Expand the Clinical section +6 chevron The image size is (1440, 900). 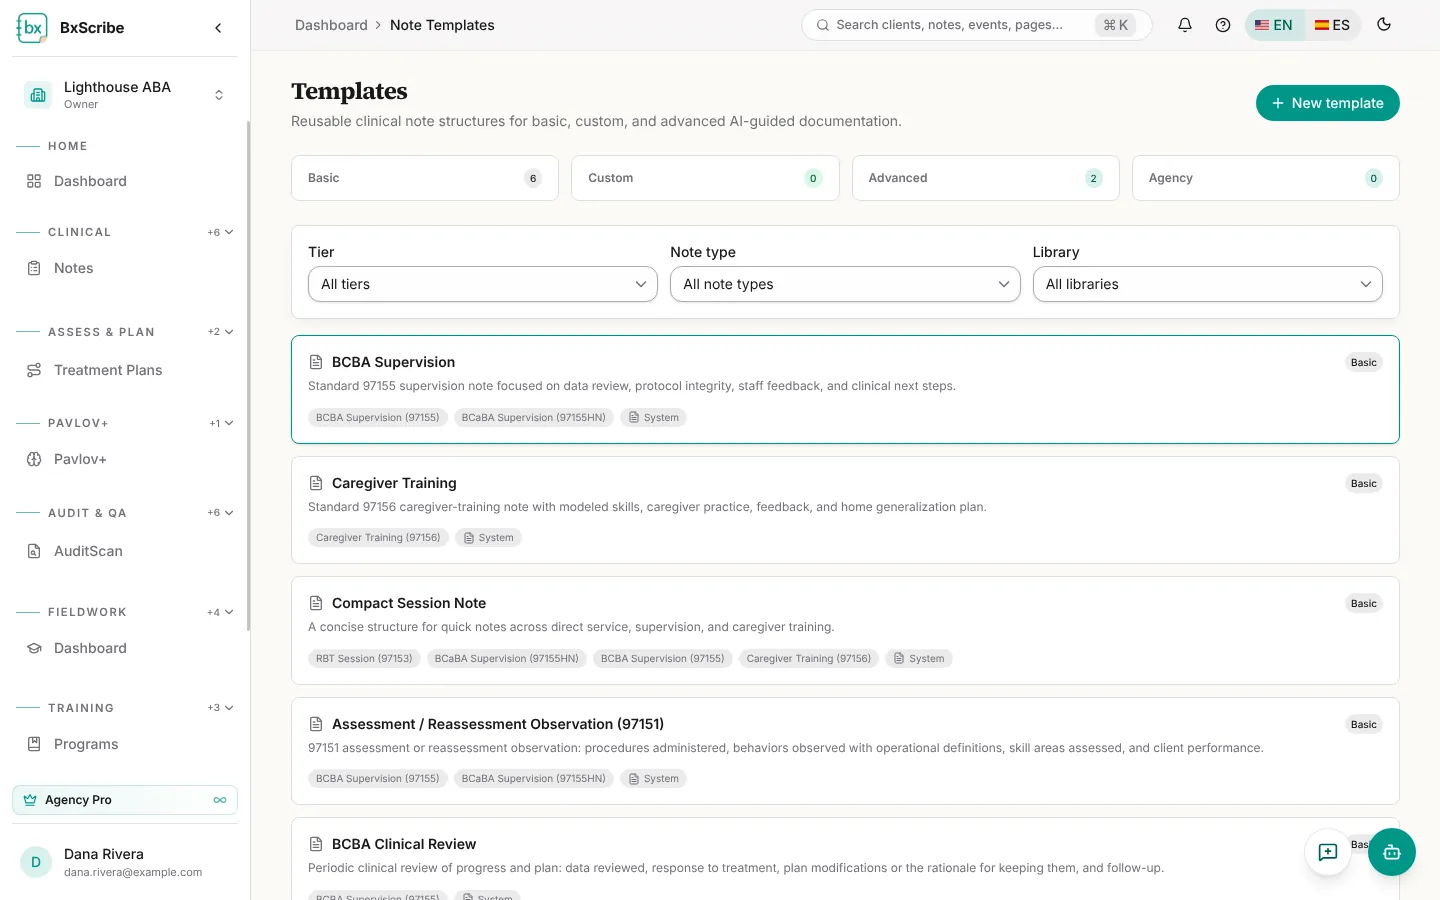pos(221,232)
